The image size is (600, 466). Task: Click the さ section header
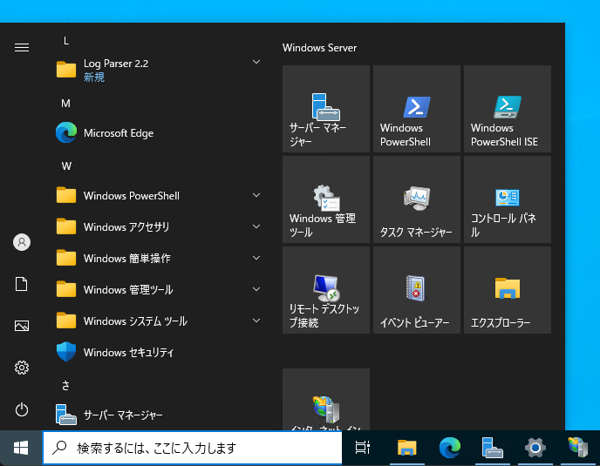66,385
